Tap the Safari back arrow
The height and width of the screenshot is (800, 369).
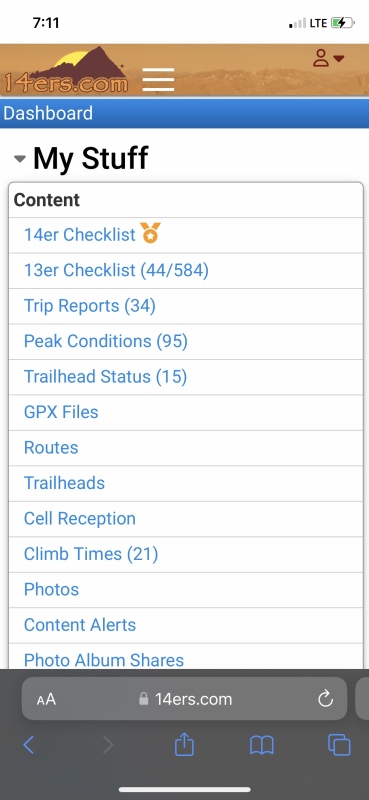[29, 745]
